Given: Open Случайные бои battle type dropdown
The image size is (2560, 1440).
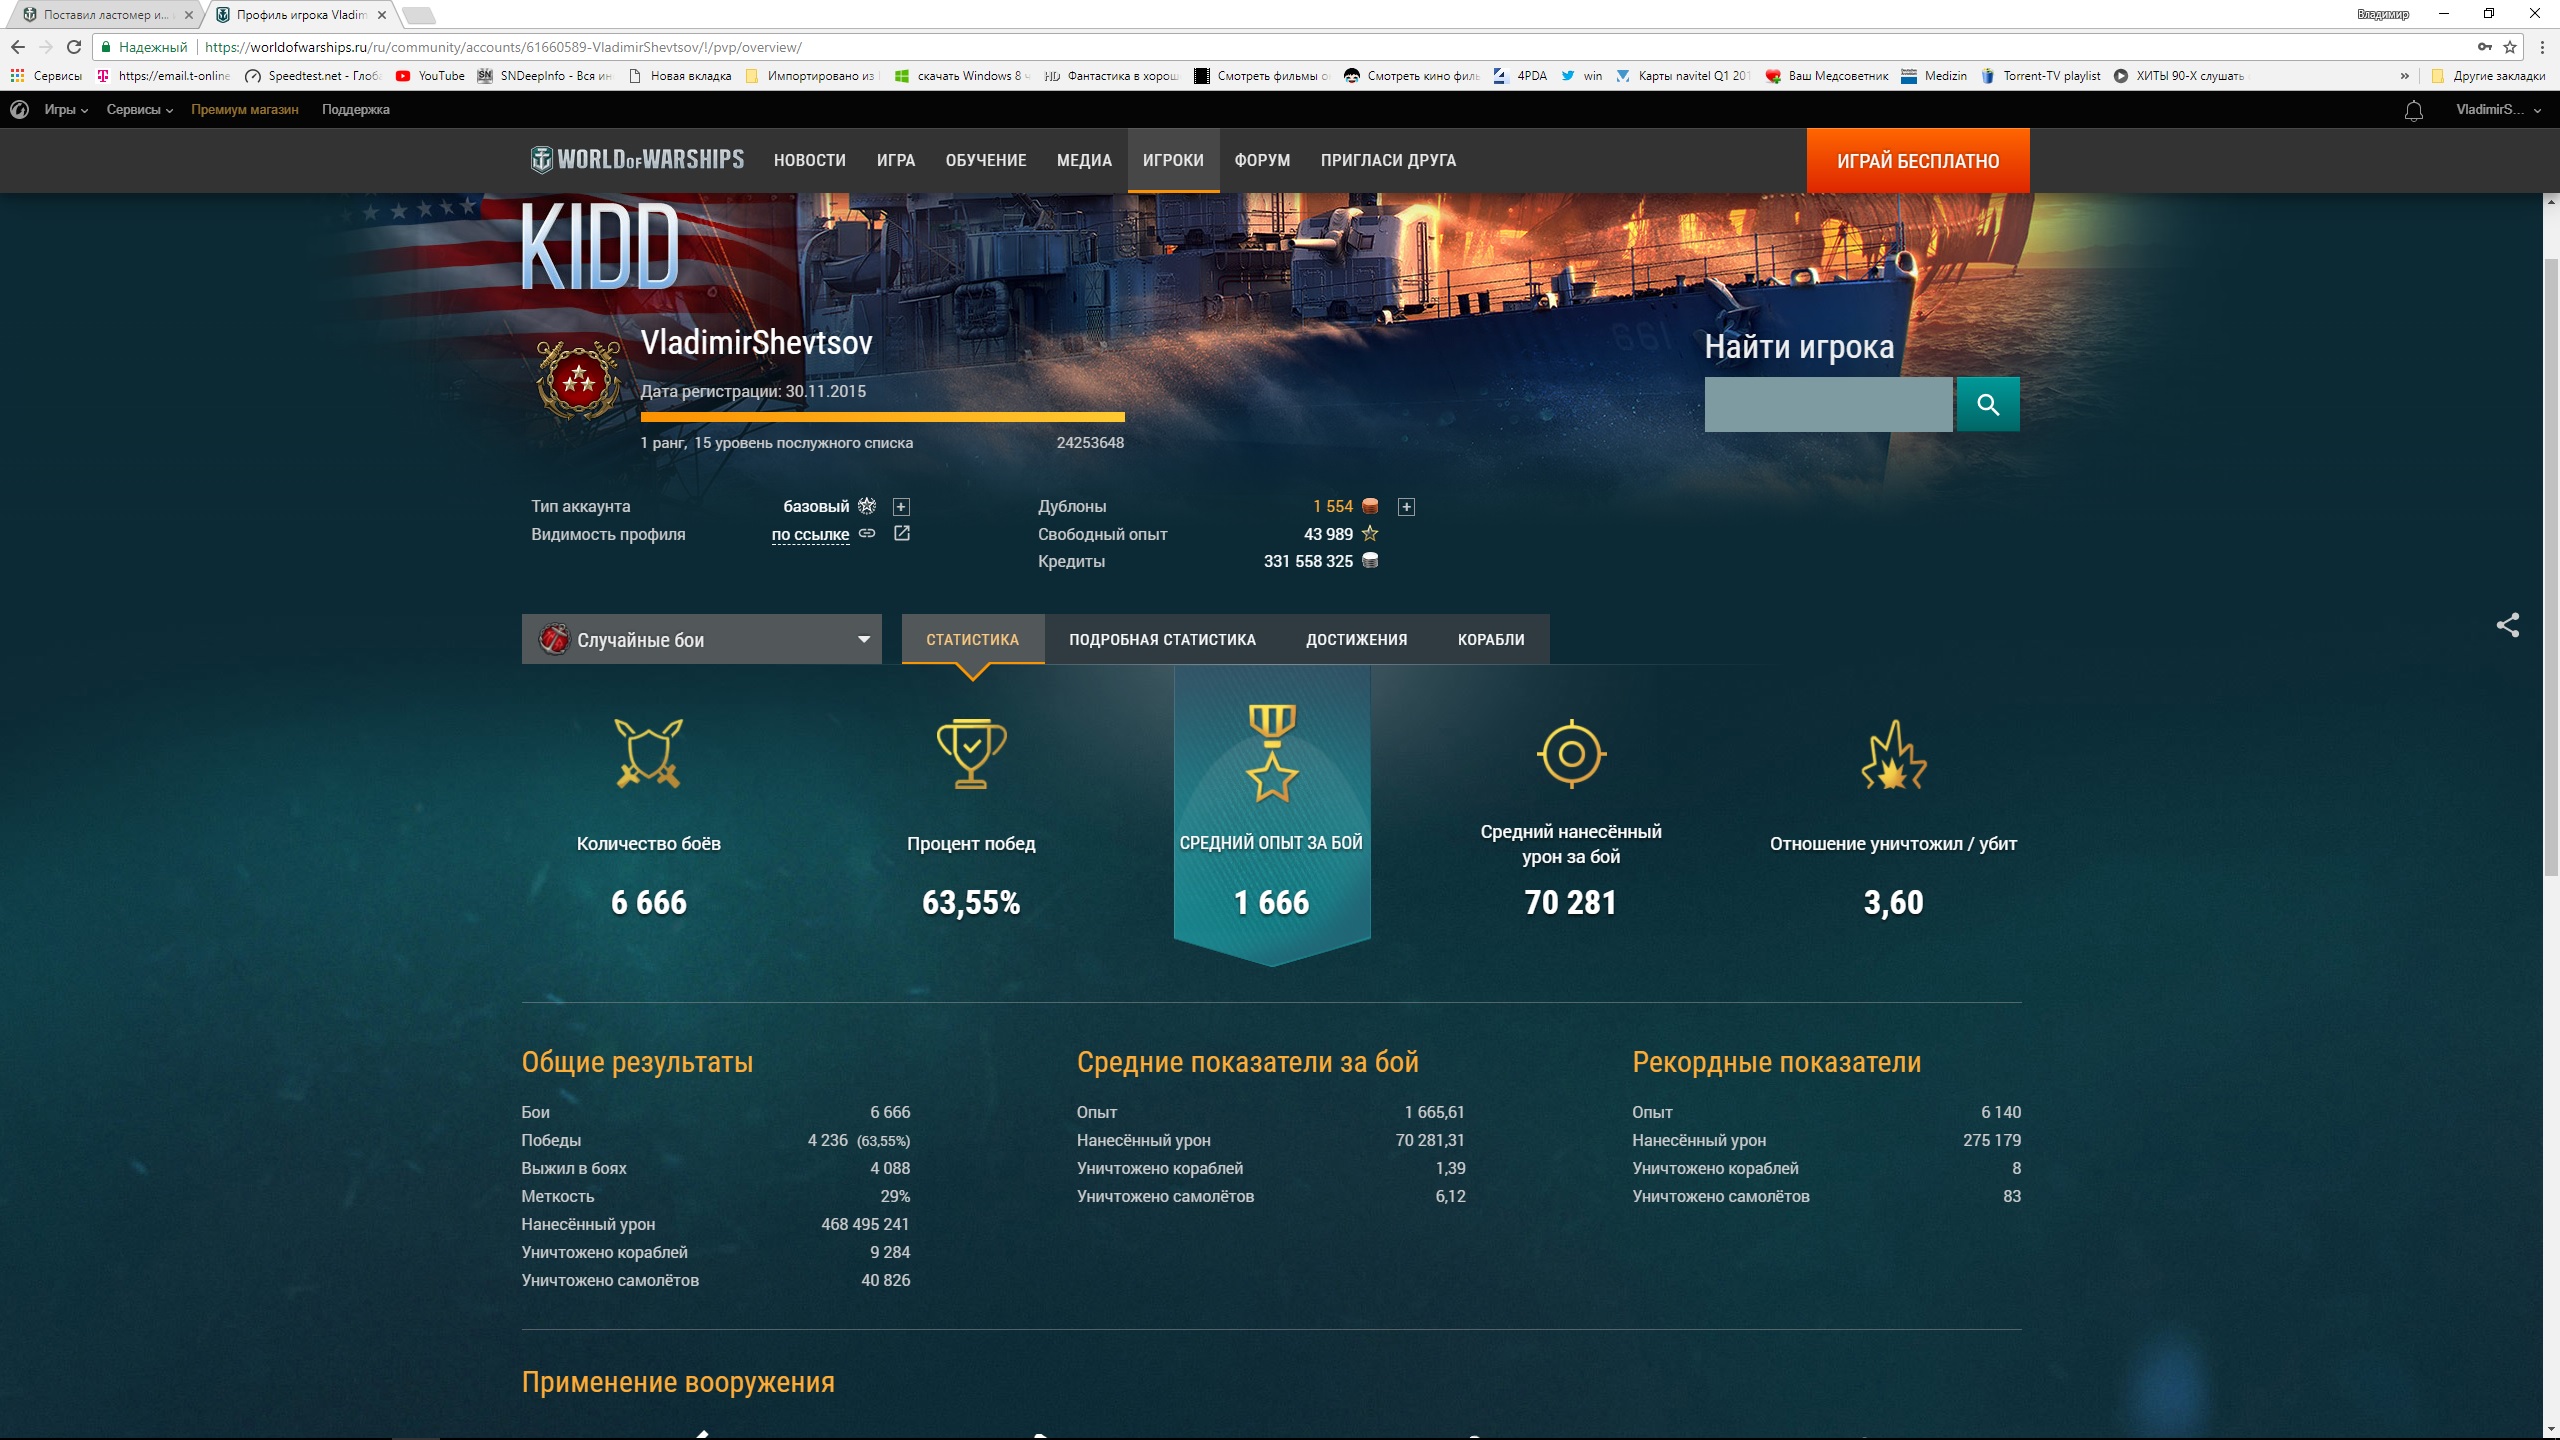Looking at the screenshot, I should coord(701,639).
